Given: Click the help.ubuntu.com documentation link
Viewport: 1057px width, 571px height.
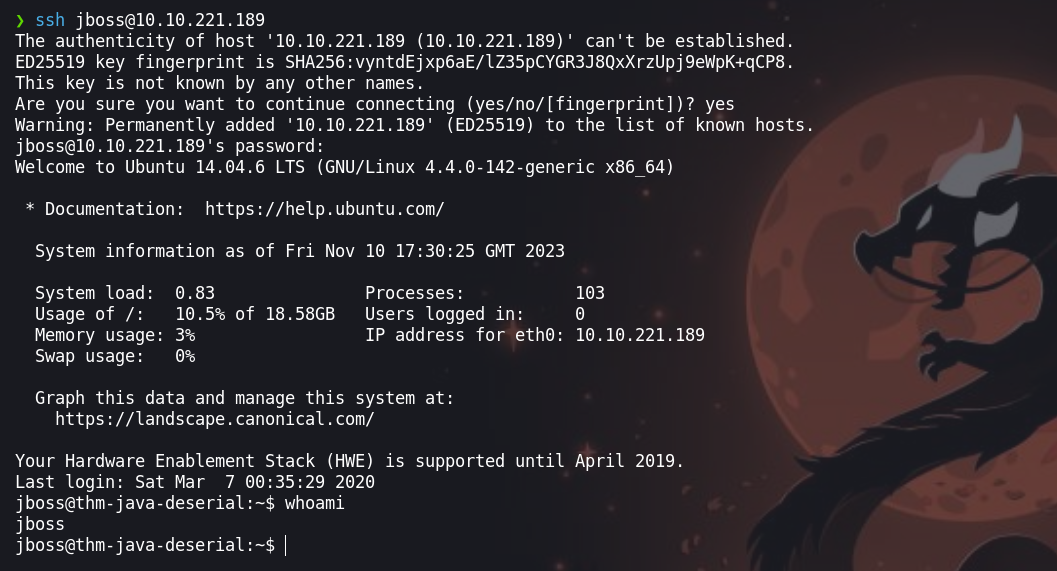Looking at the screenshot, I should tap(324, 209).
